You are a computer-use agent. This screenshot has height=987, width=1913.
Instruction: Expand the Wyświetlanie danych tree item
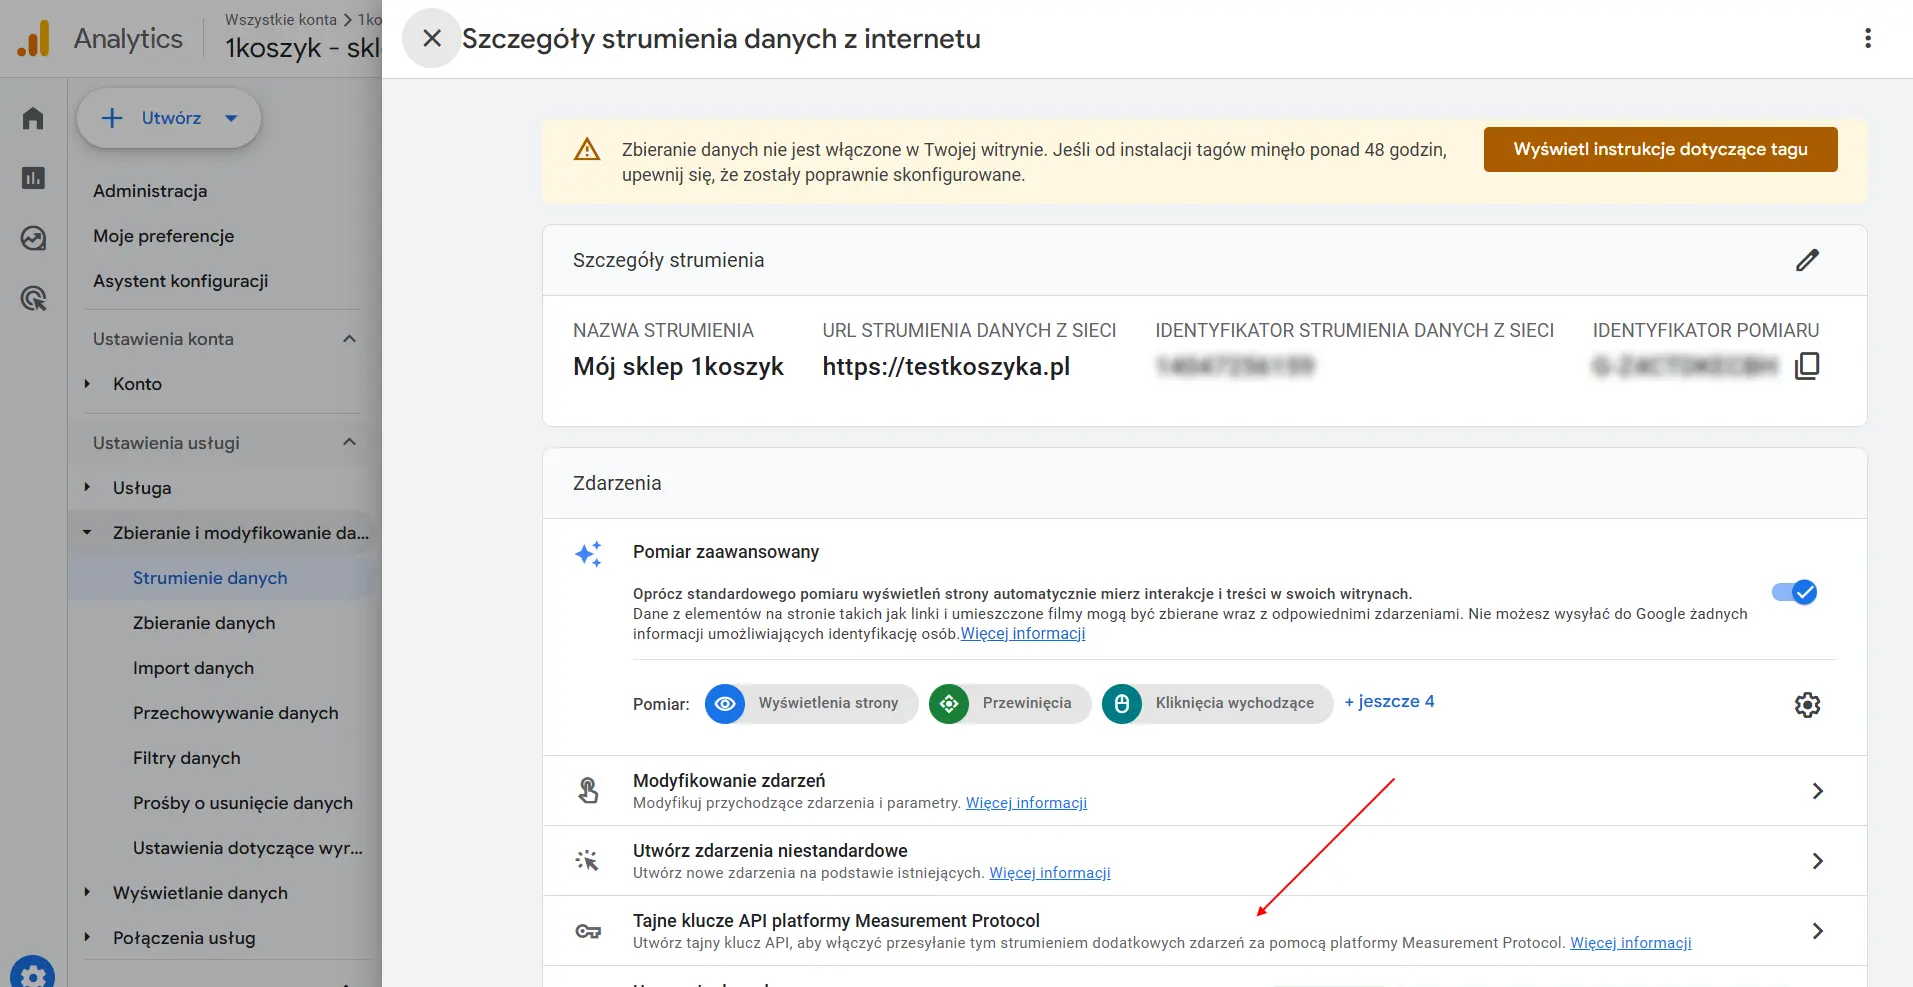[88, 893]
